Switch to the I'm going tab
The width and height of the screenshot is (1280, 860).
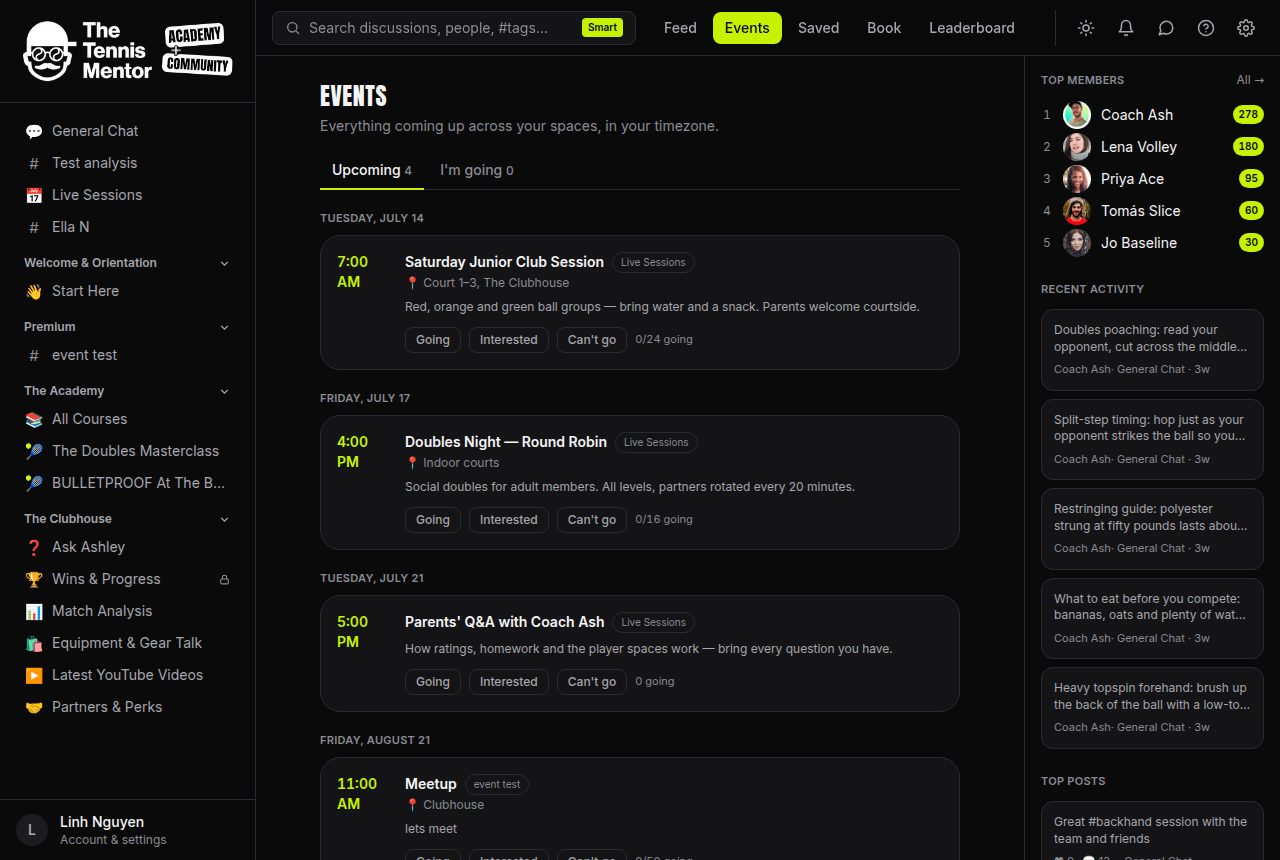tap(477, 170)
